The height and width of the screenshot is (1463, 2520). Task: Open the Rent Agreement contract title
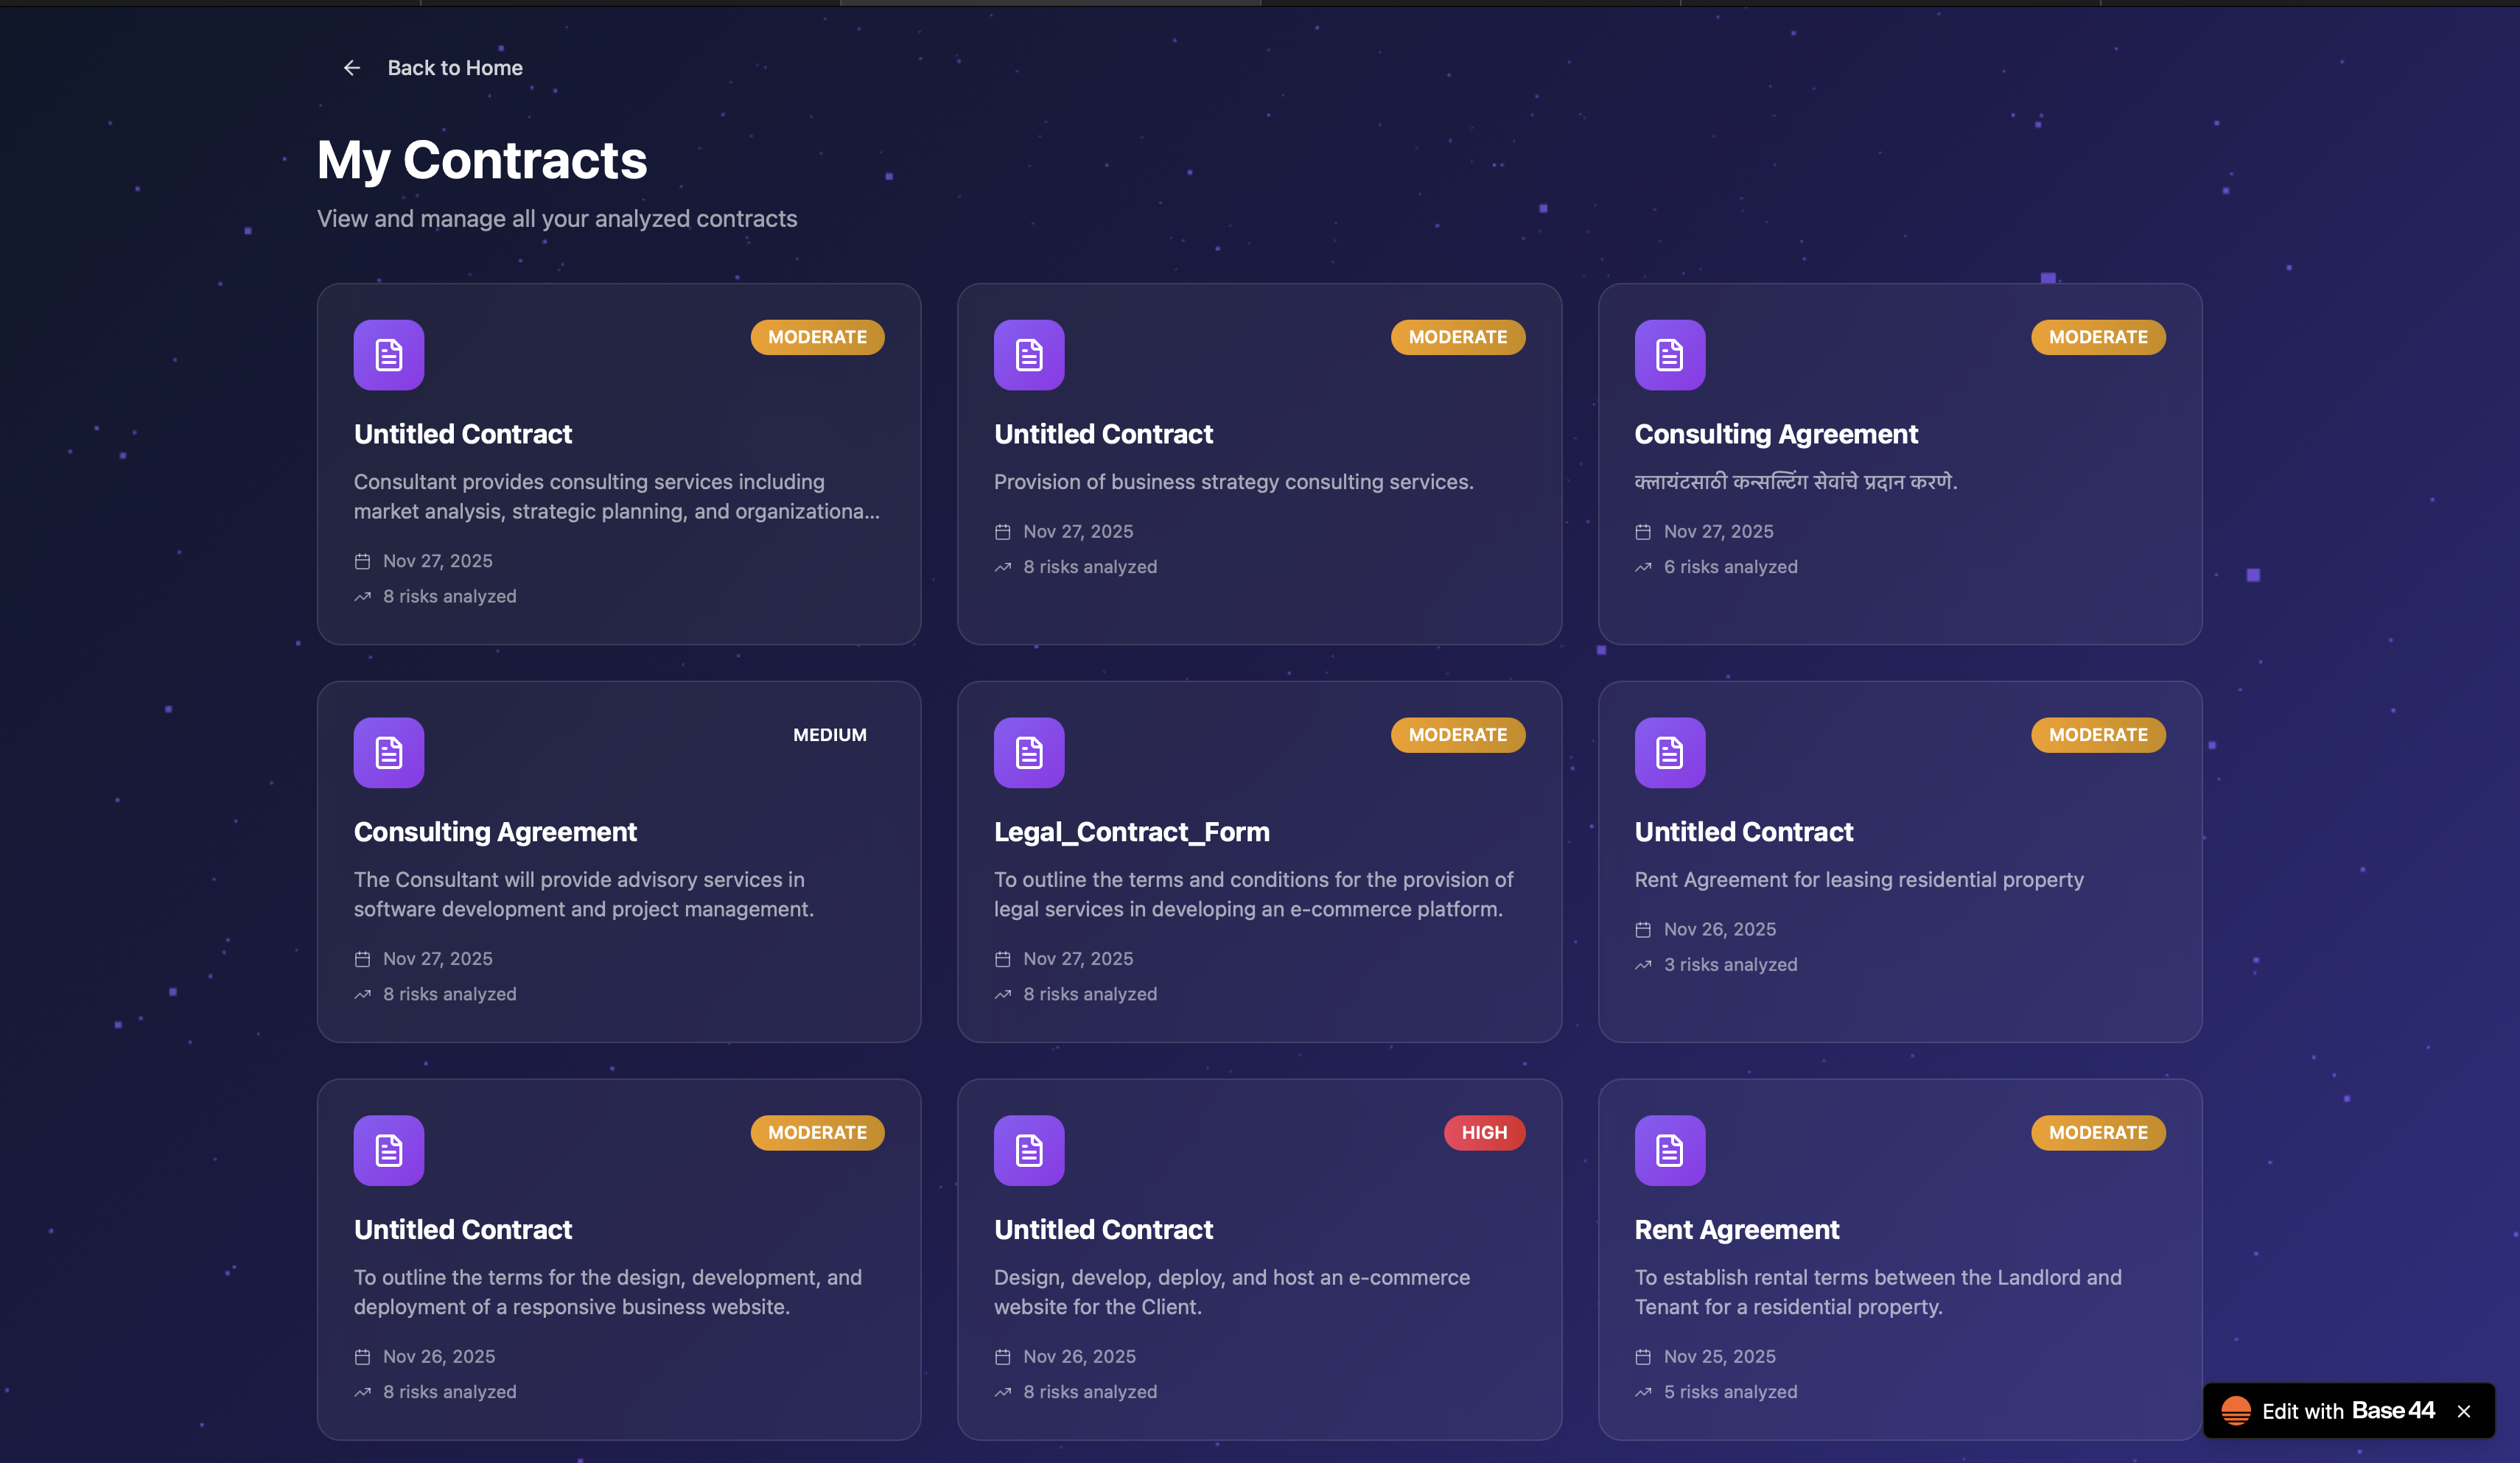[x=1736, y=1230]
